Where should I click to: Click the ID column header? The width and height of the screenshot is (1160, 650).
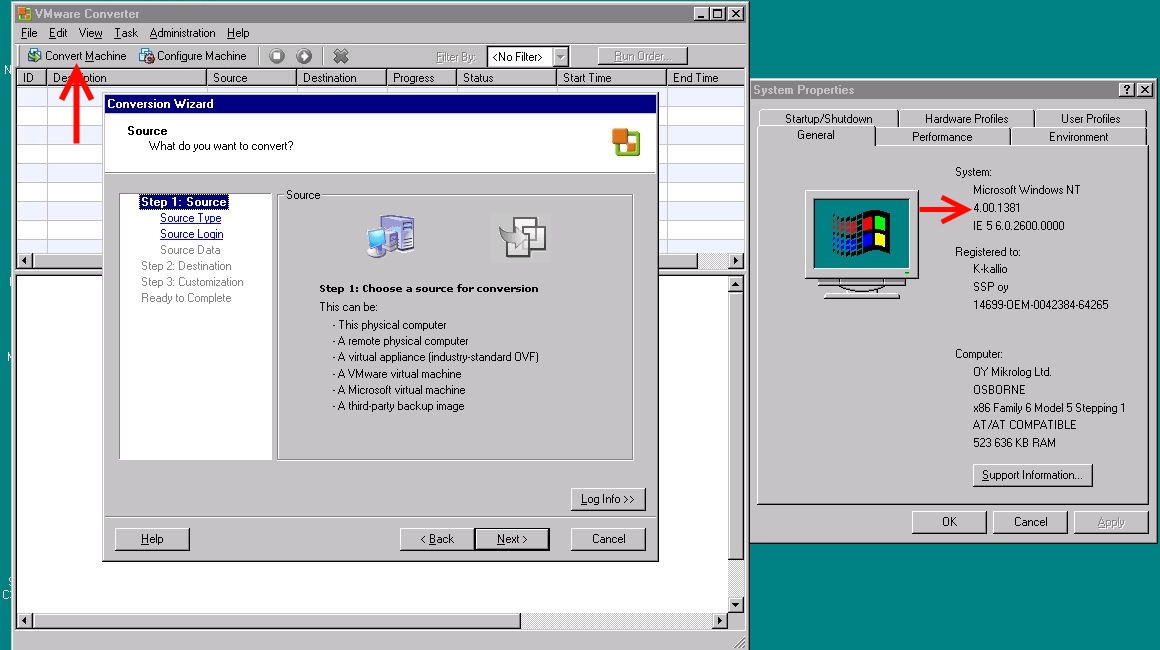(x=32, y=78)
